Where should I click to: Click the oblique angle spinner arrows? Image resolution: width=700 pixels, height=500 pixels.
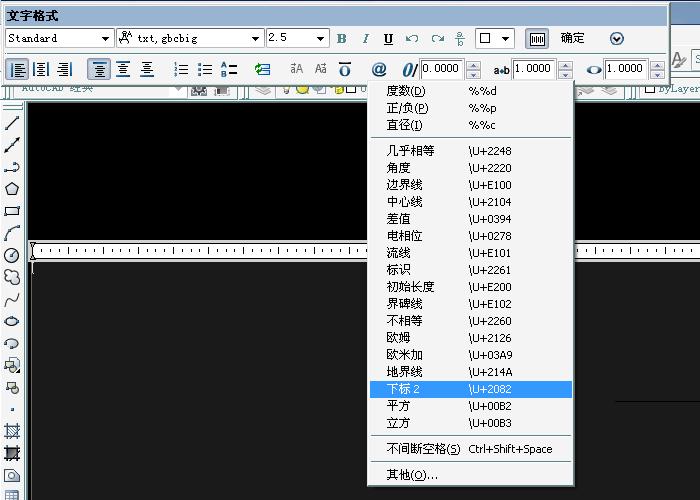[x=473, y=70]
